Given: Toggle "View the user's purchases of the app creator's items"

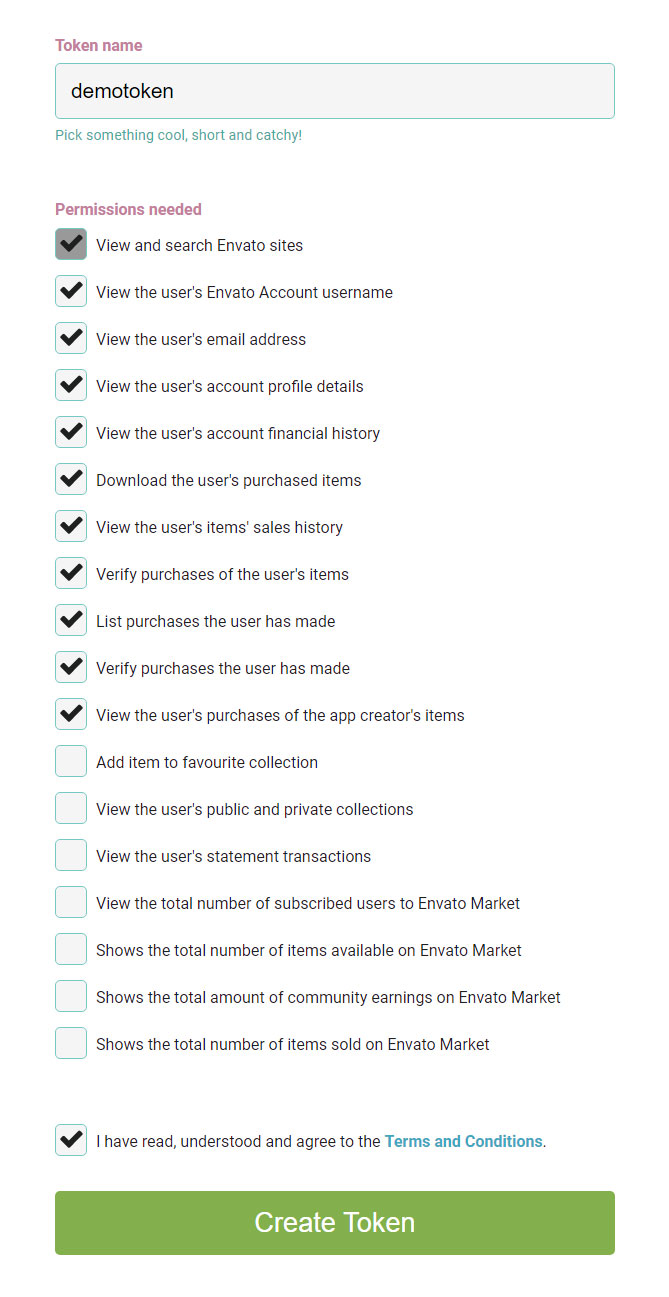Looking at the screenshot, I should [x=71, y=714].
